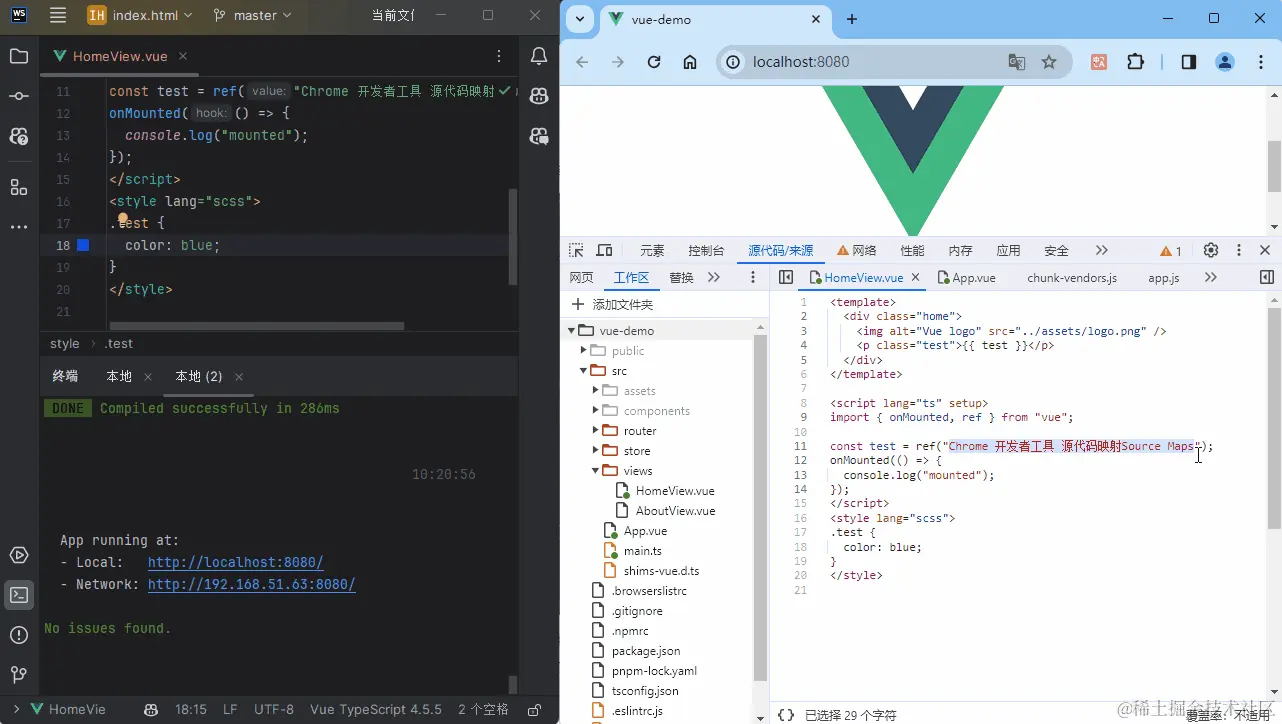Screen dimensions: 1282x724
Task: Click Chrome back navigation arrow
Action: (x=582, y=62)
